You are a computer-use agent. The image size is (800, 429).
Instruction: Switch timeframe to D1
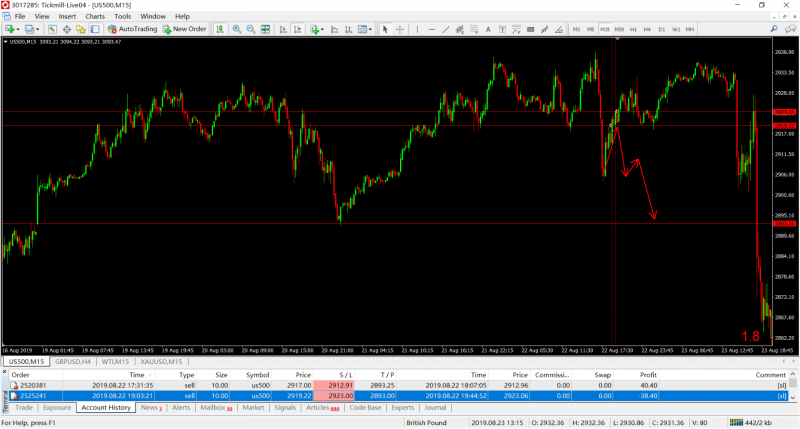(x=661, y=29)
